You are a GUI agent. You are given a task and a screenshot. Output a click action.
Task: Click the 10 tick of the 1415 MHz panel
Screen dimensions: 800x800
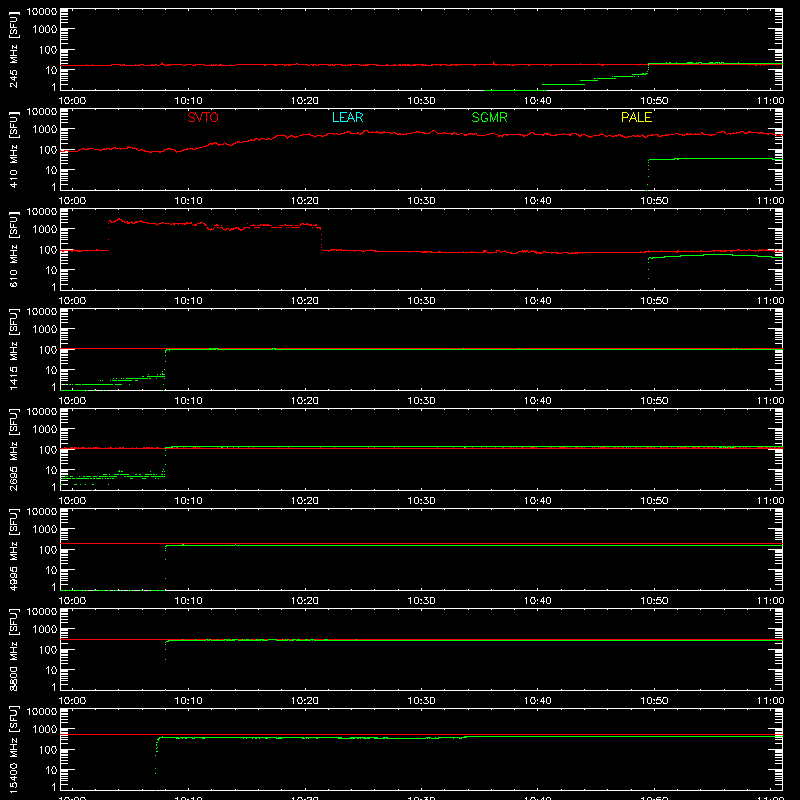coord(51,370)
